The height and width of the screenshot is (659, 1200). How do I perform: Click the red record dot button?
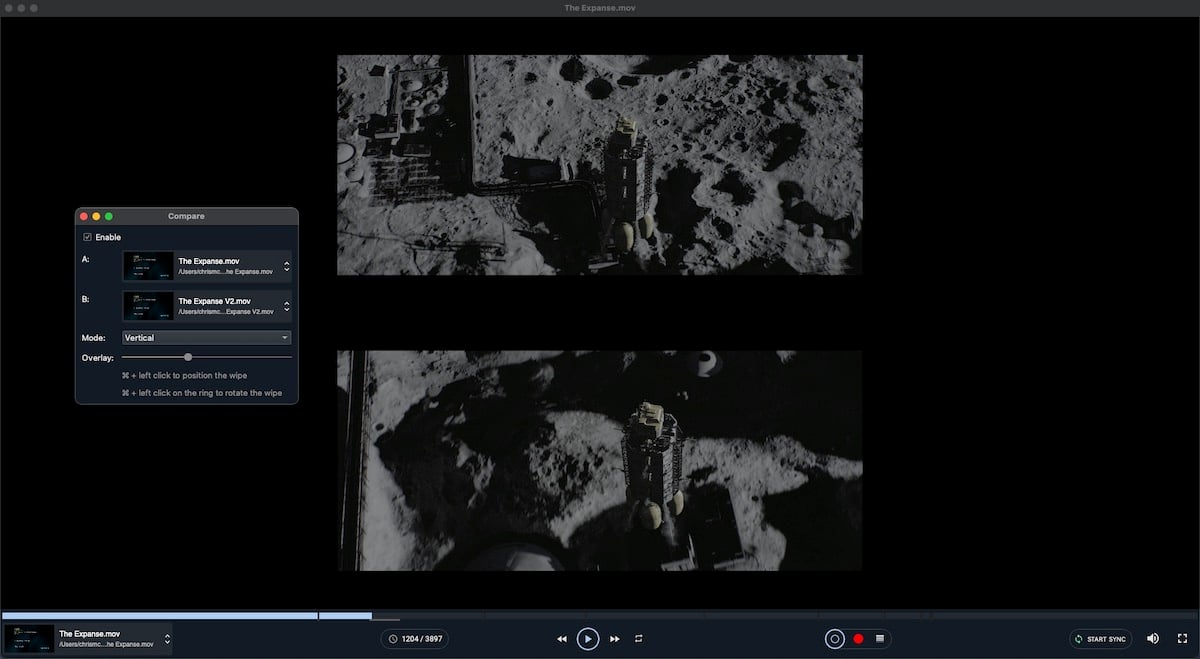[858, 639]
